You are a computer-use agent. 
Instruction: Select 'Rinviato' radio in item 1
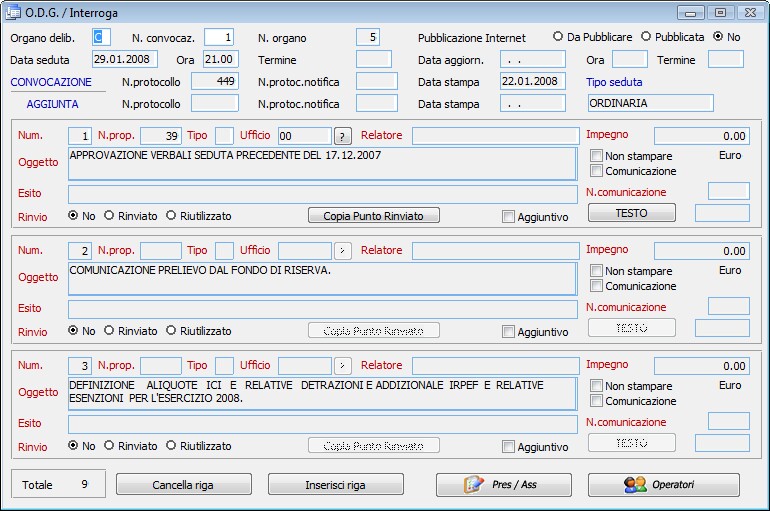(x=109, y=216)
